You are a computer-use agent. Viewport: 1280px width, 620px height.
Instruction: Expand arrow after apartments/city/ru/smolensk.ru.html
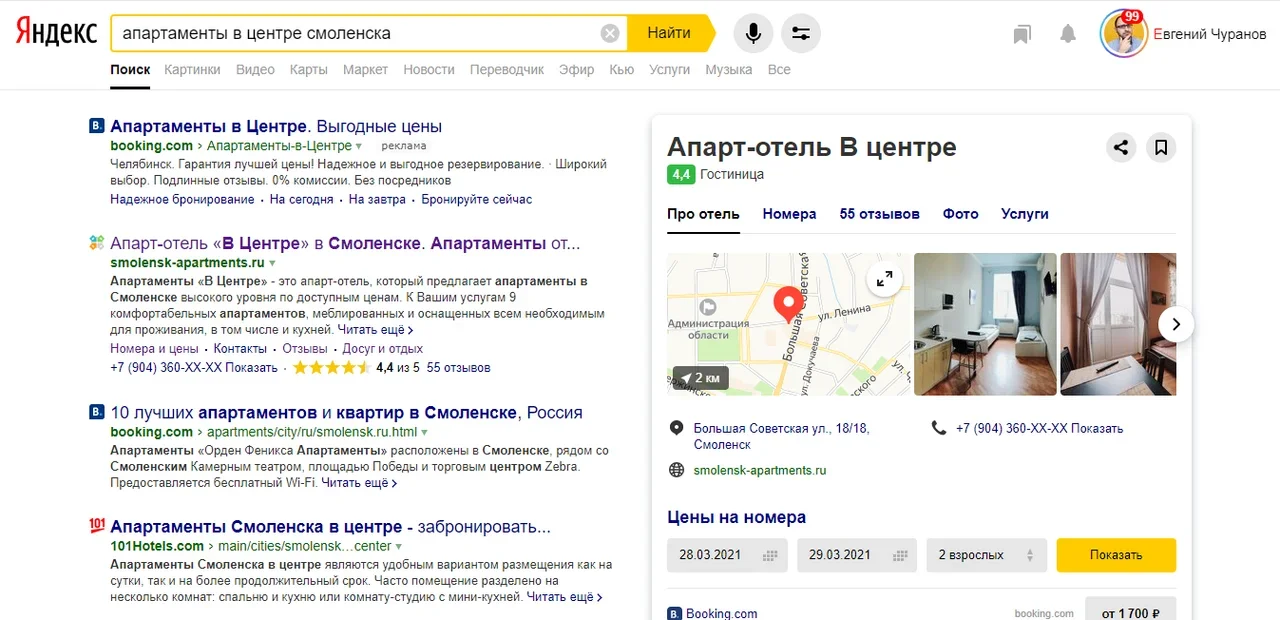[424, 433]
